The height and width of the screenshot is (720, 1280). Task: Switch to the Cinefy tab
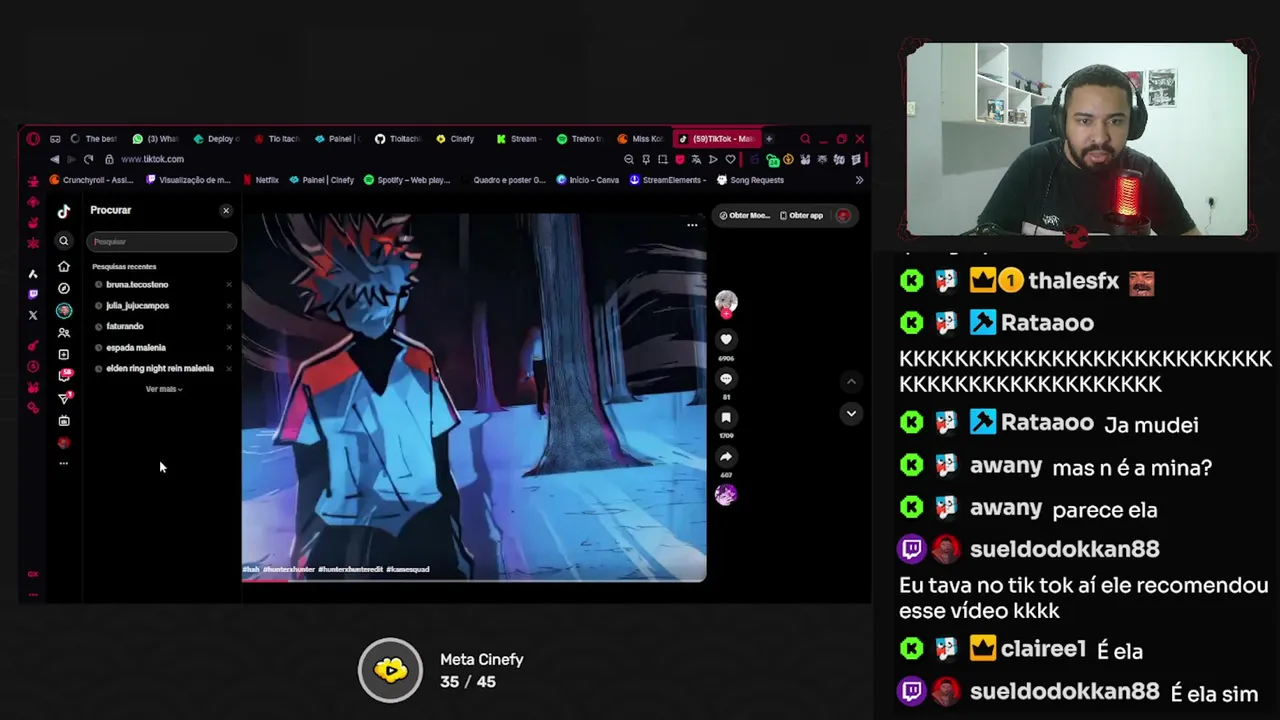pos(455,139)
